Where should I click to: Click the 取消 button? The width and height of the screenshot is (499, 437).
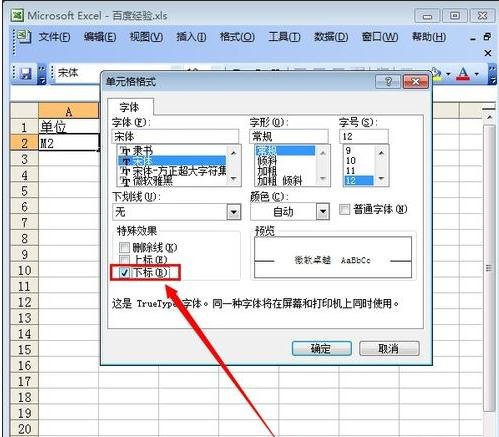tap(389, 349)
